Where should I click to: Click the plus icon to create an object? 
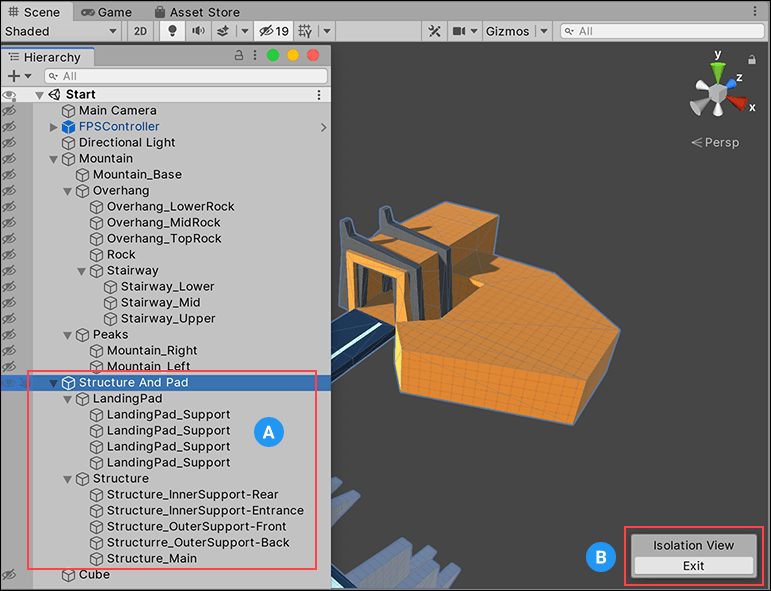13,76
